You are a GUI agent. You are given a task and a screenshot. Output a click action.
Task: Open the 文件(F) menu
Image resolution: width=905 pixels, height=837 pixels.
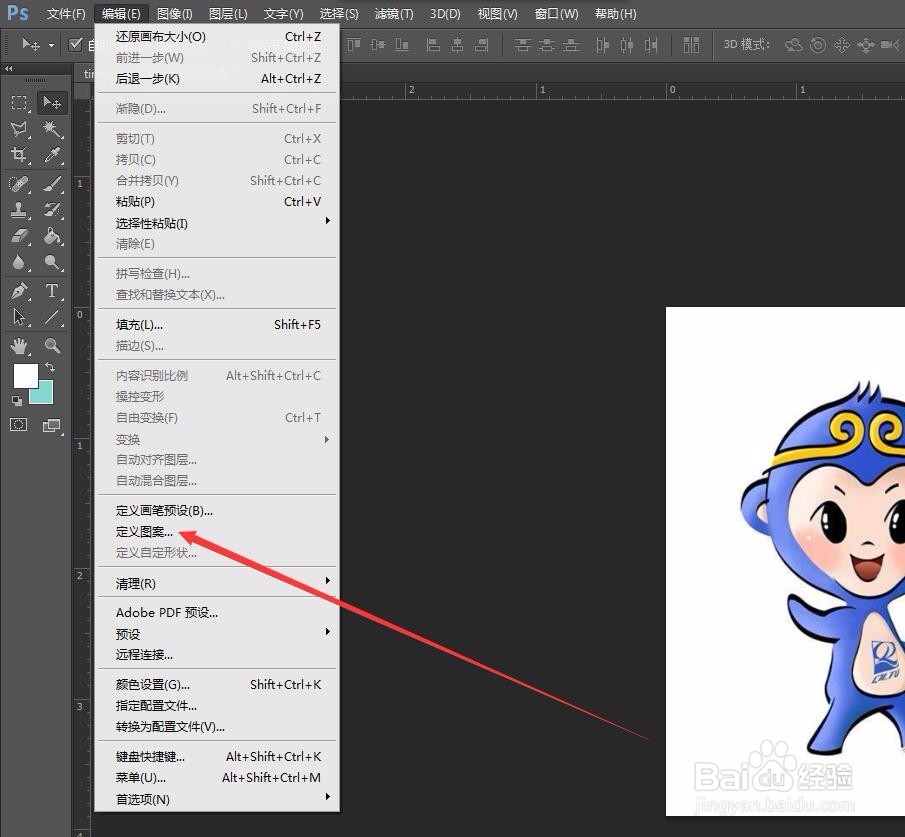66,13
